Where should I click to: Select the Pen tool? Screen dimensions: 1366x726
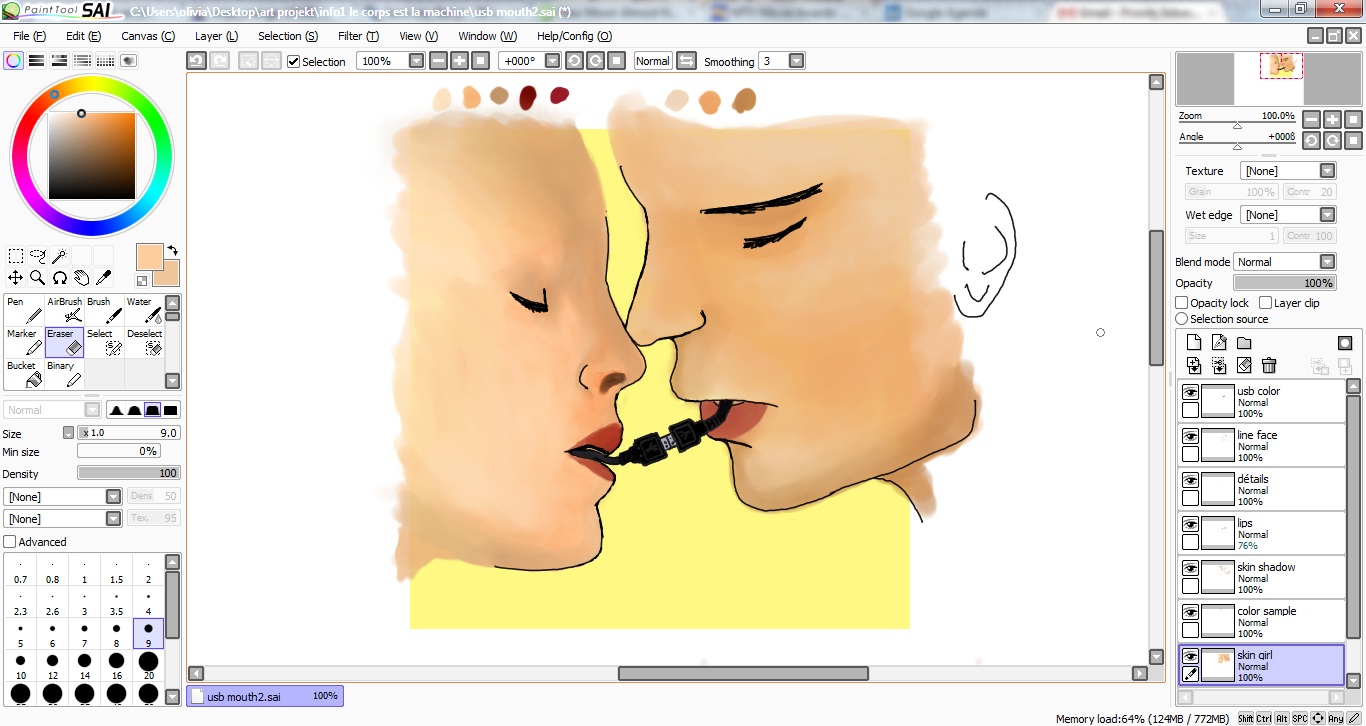(x=24, y=311)
